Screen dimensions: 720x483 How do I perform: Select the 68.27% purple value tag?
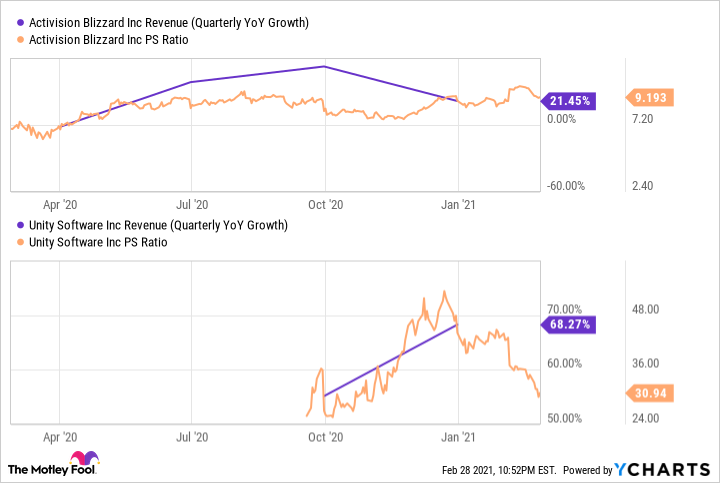click(569, 324)
